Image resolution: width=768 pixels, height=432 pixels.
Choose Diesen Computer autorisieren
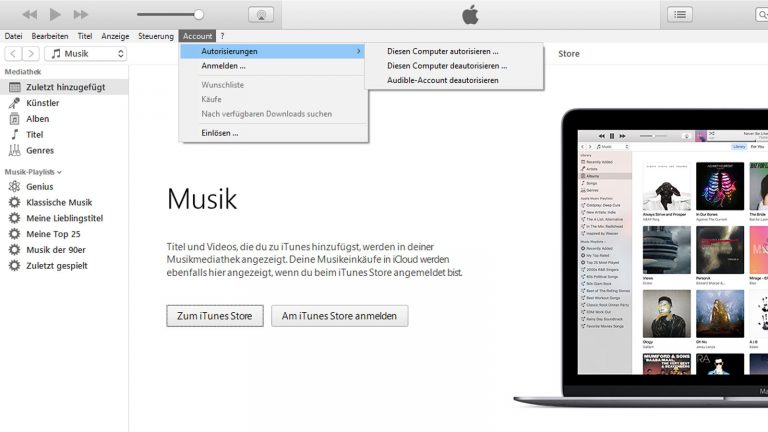click(442, 51)
